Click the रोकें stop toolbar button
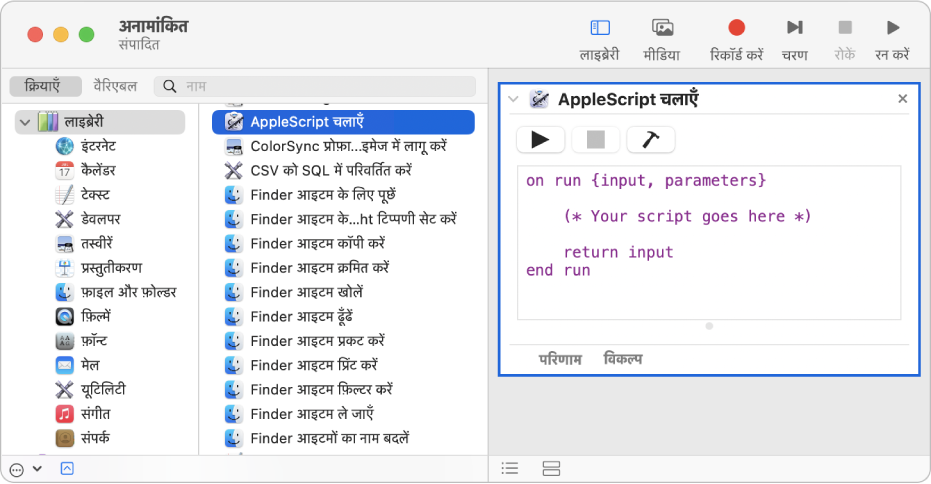The width and height of the screenshot is (931, 484). click(844, 40)
